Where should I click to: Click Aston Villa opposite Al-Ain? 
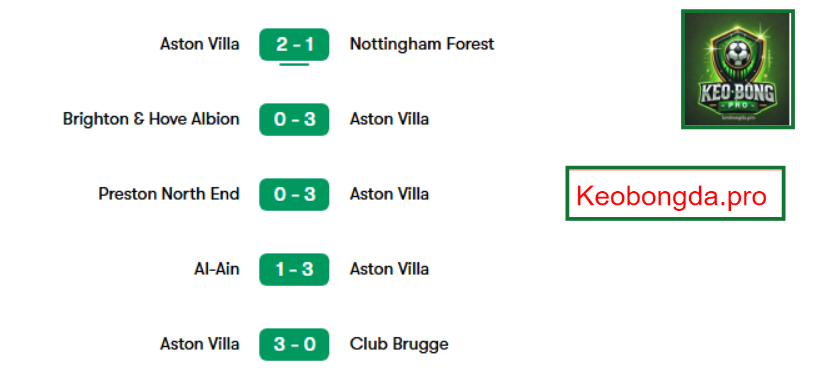389,269
